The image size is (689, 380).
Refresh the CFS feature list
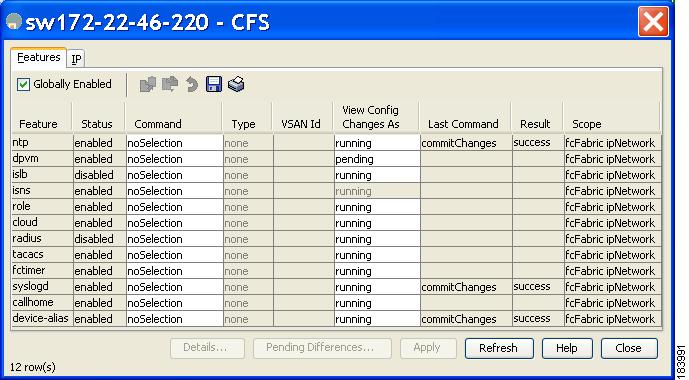pyautogui.click(x=499, y=348)
